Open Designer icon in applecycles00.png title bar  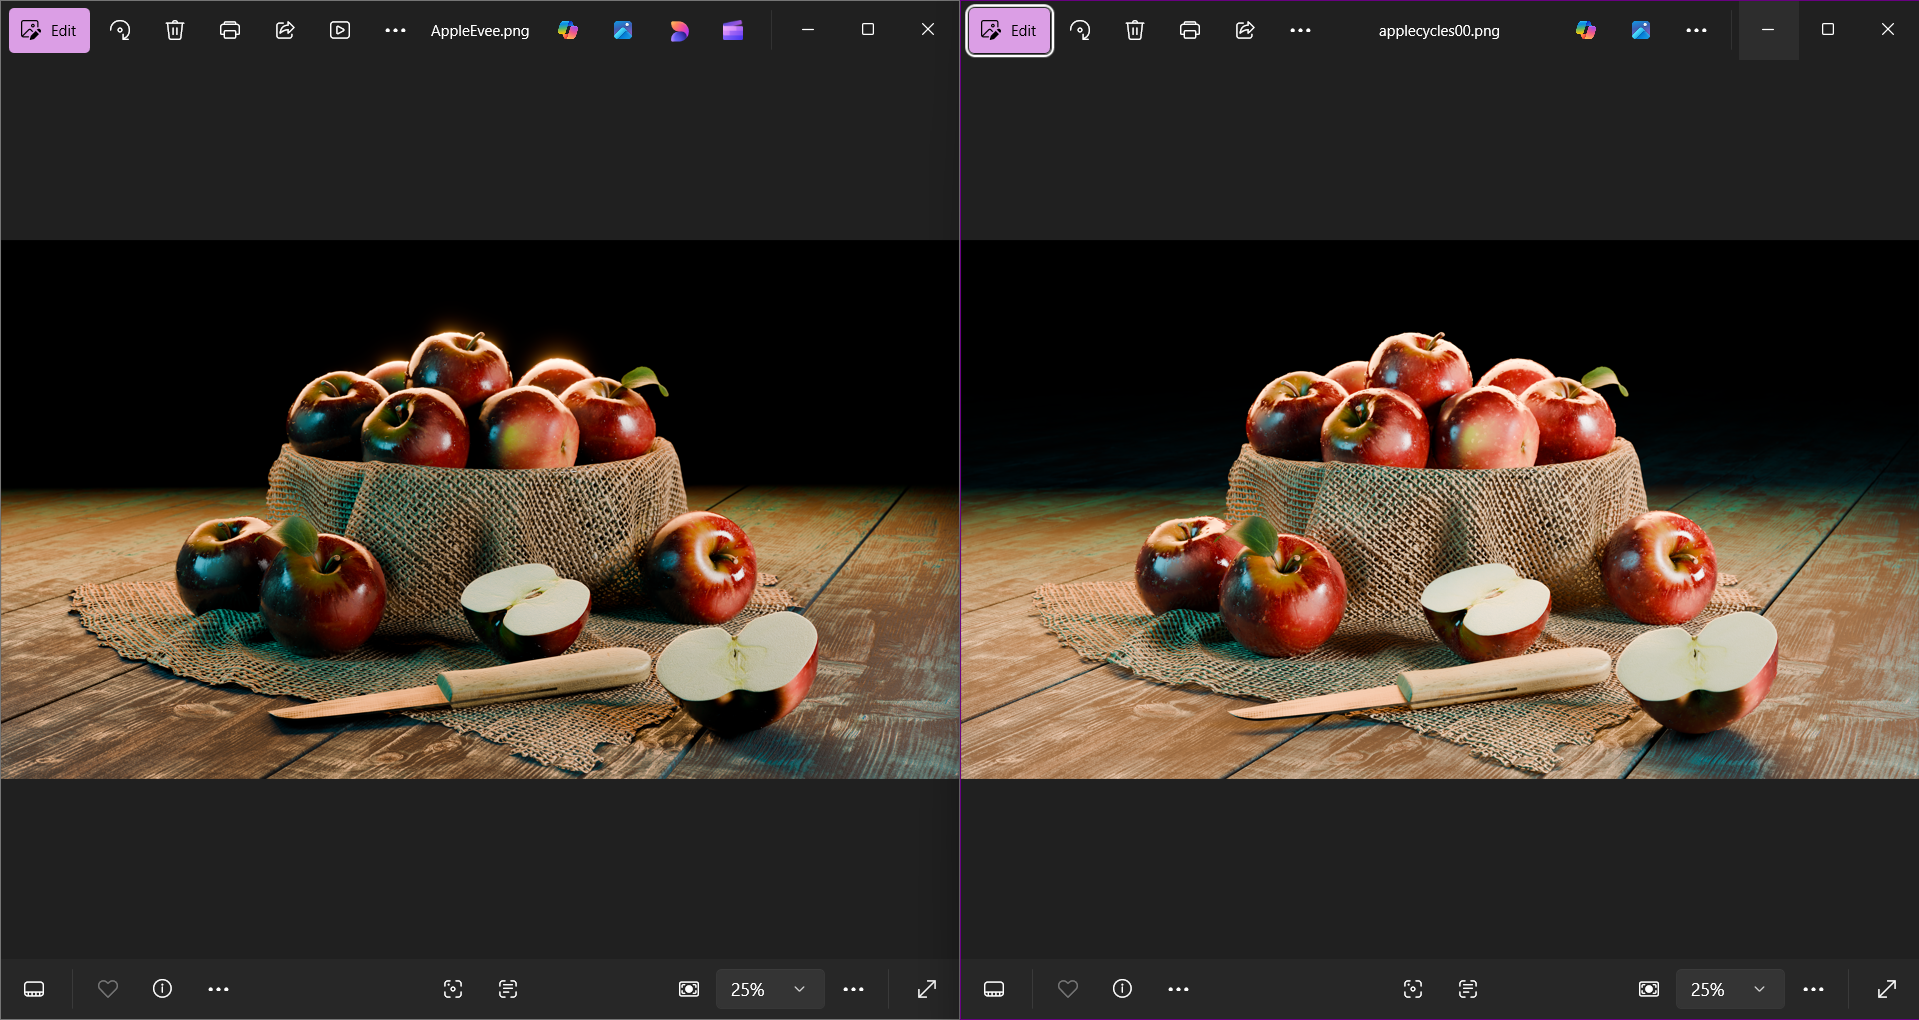tap(1640, 30)
